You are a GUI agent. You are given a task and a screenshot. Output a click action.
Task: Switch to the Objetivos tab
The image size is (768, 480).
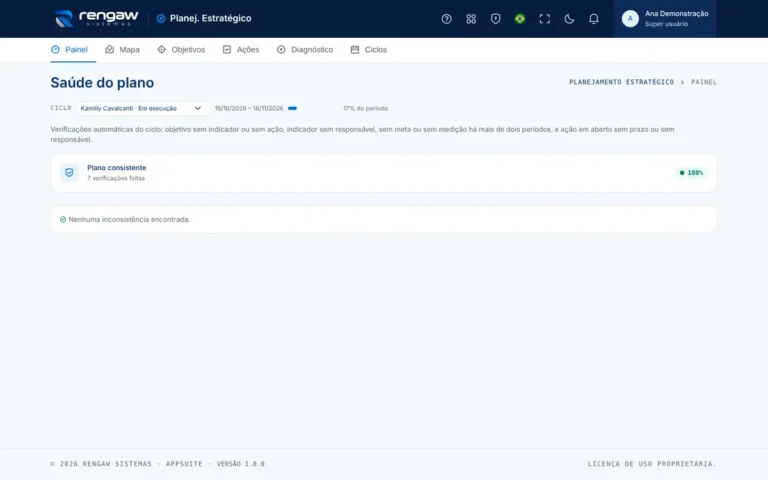tap(181, 49)
